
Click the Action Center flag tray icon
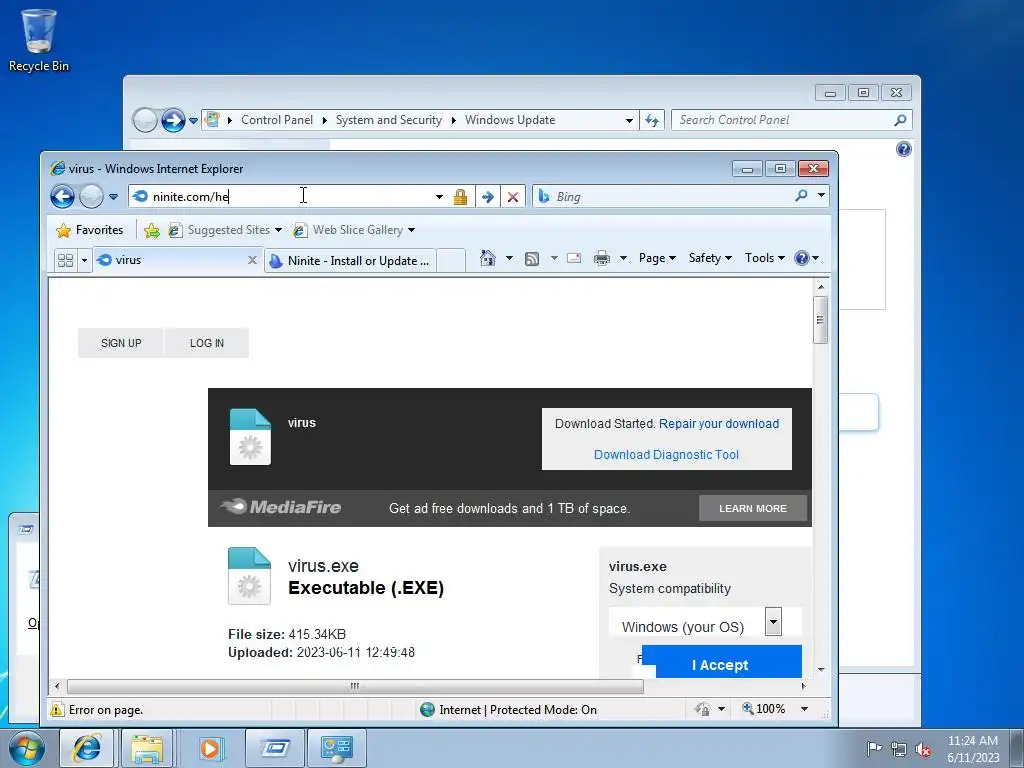[x=873, y=748]
